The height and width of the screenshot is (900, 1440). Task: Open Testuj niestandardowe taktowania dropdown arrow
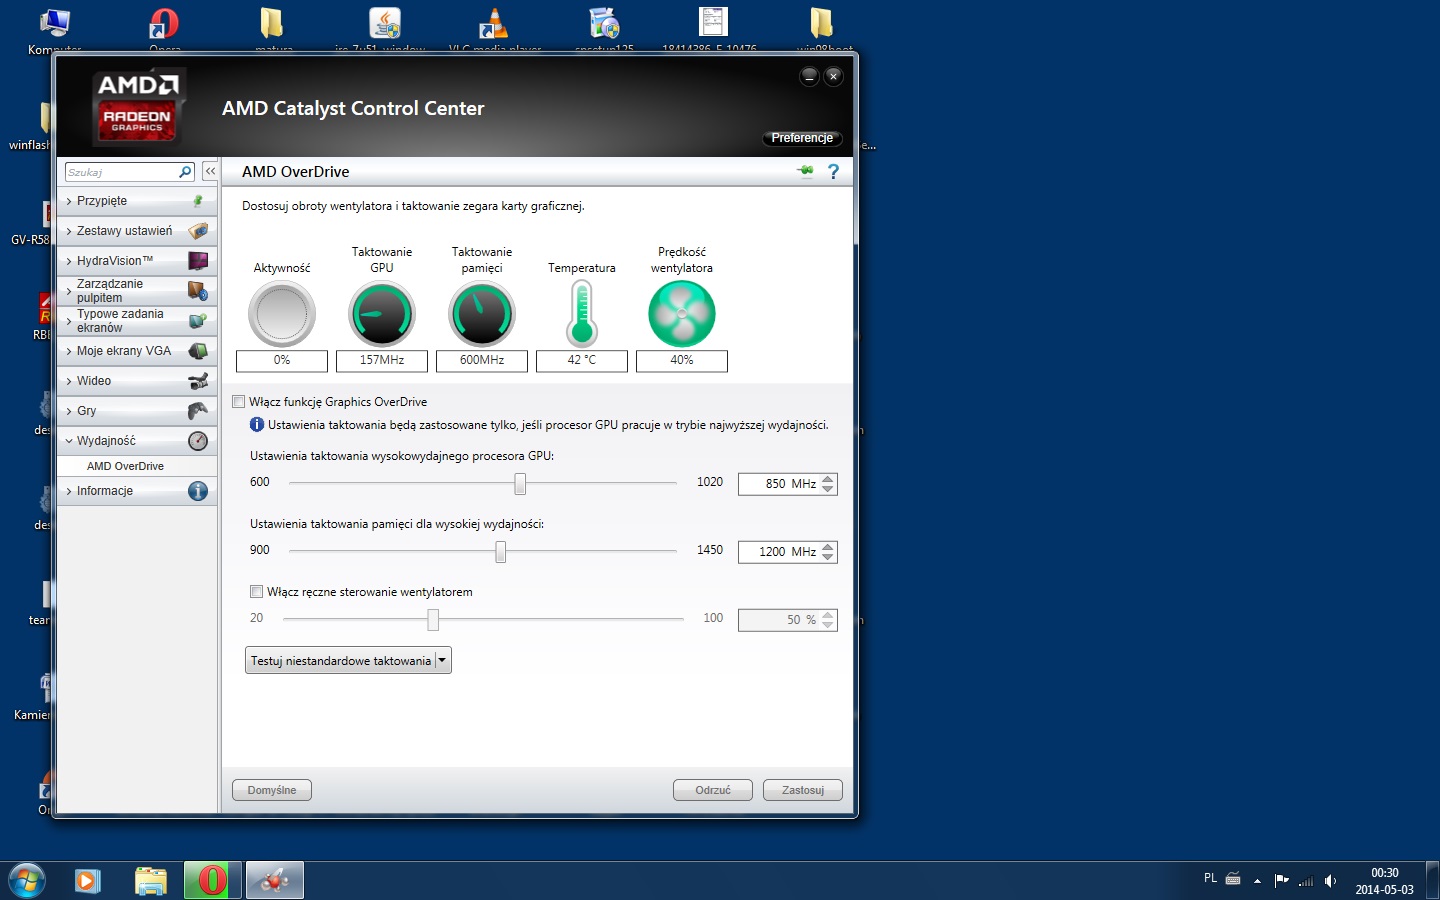tap(442, 660)
